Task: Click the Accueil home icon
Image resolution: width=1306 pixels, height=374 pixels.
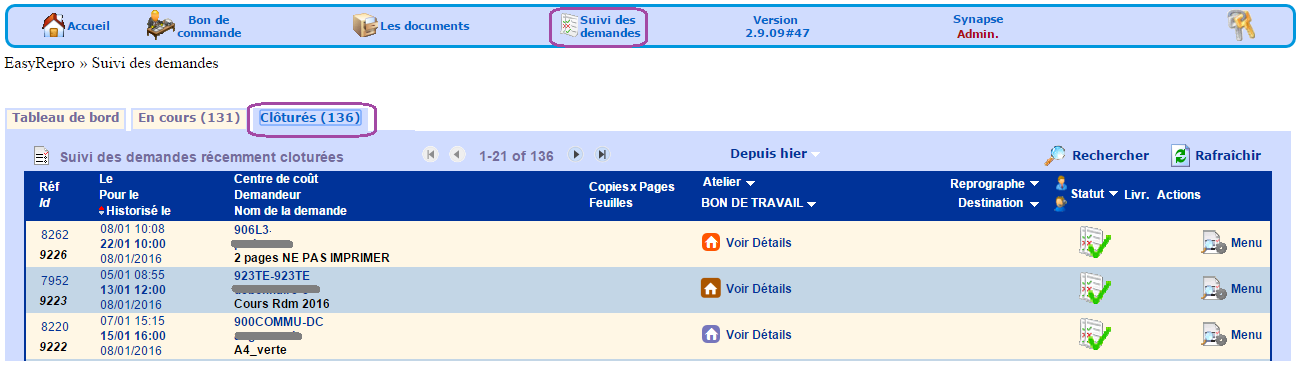Action: coord(53,25)
